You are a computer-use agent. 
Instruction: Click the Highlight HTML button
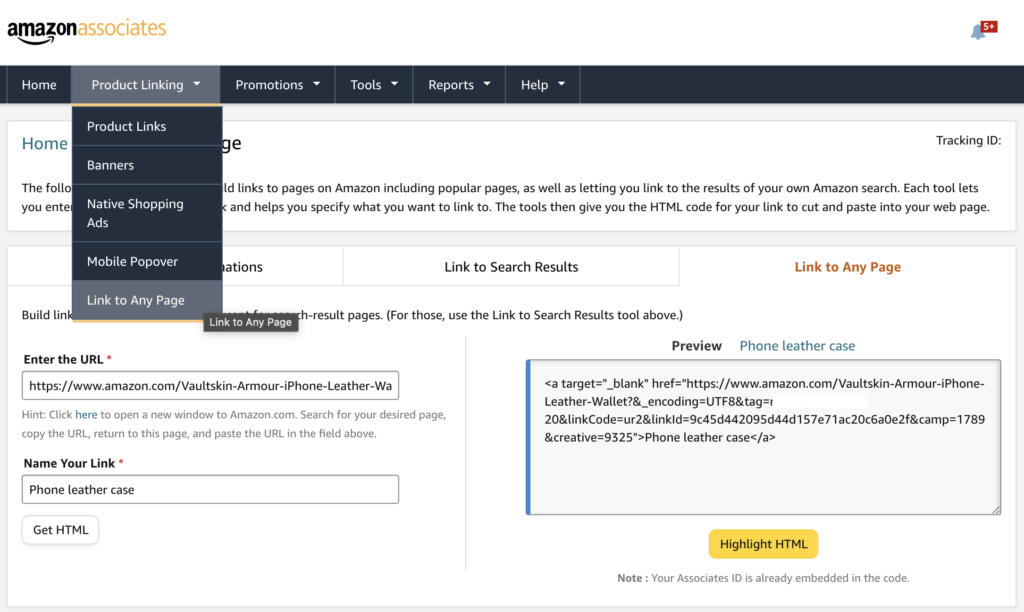point(763,544)
